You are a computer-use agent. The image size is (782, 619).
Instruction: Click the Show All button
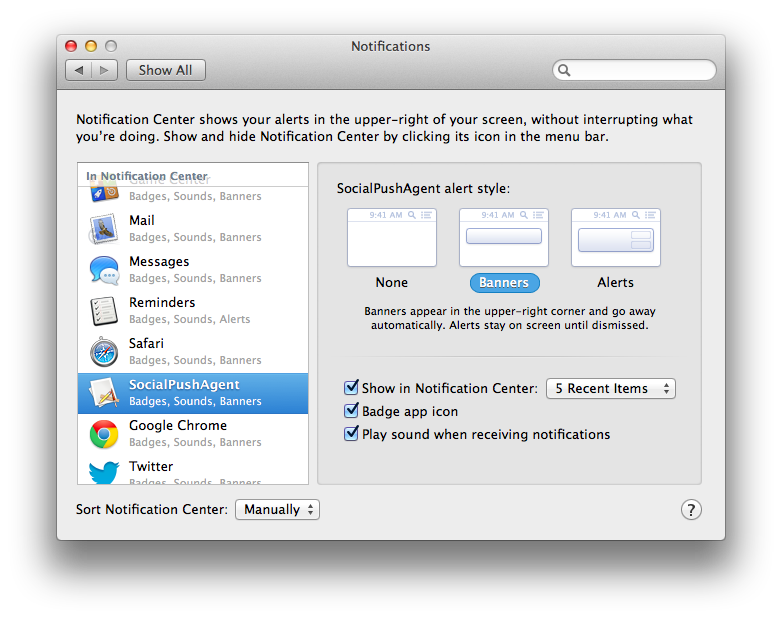click(x=166, y=70)
